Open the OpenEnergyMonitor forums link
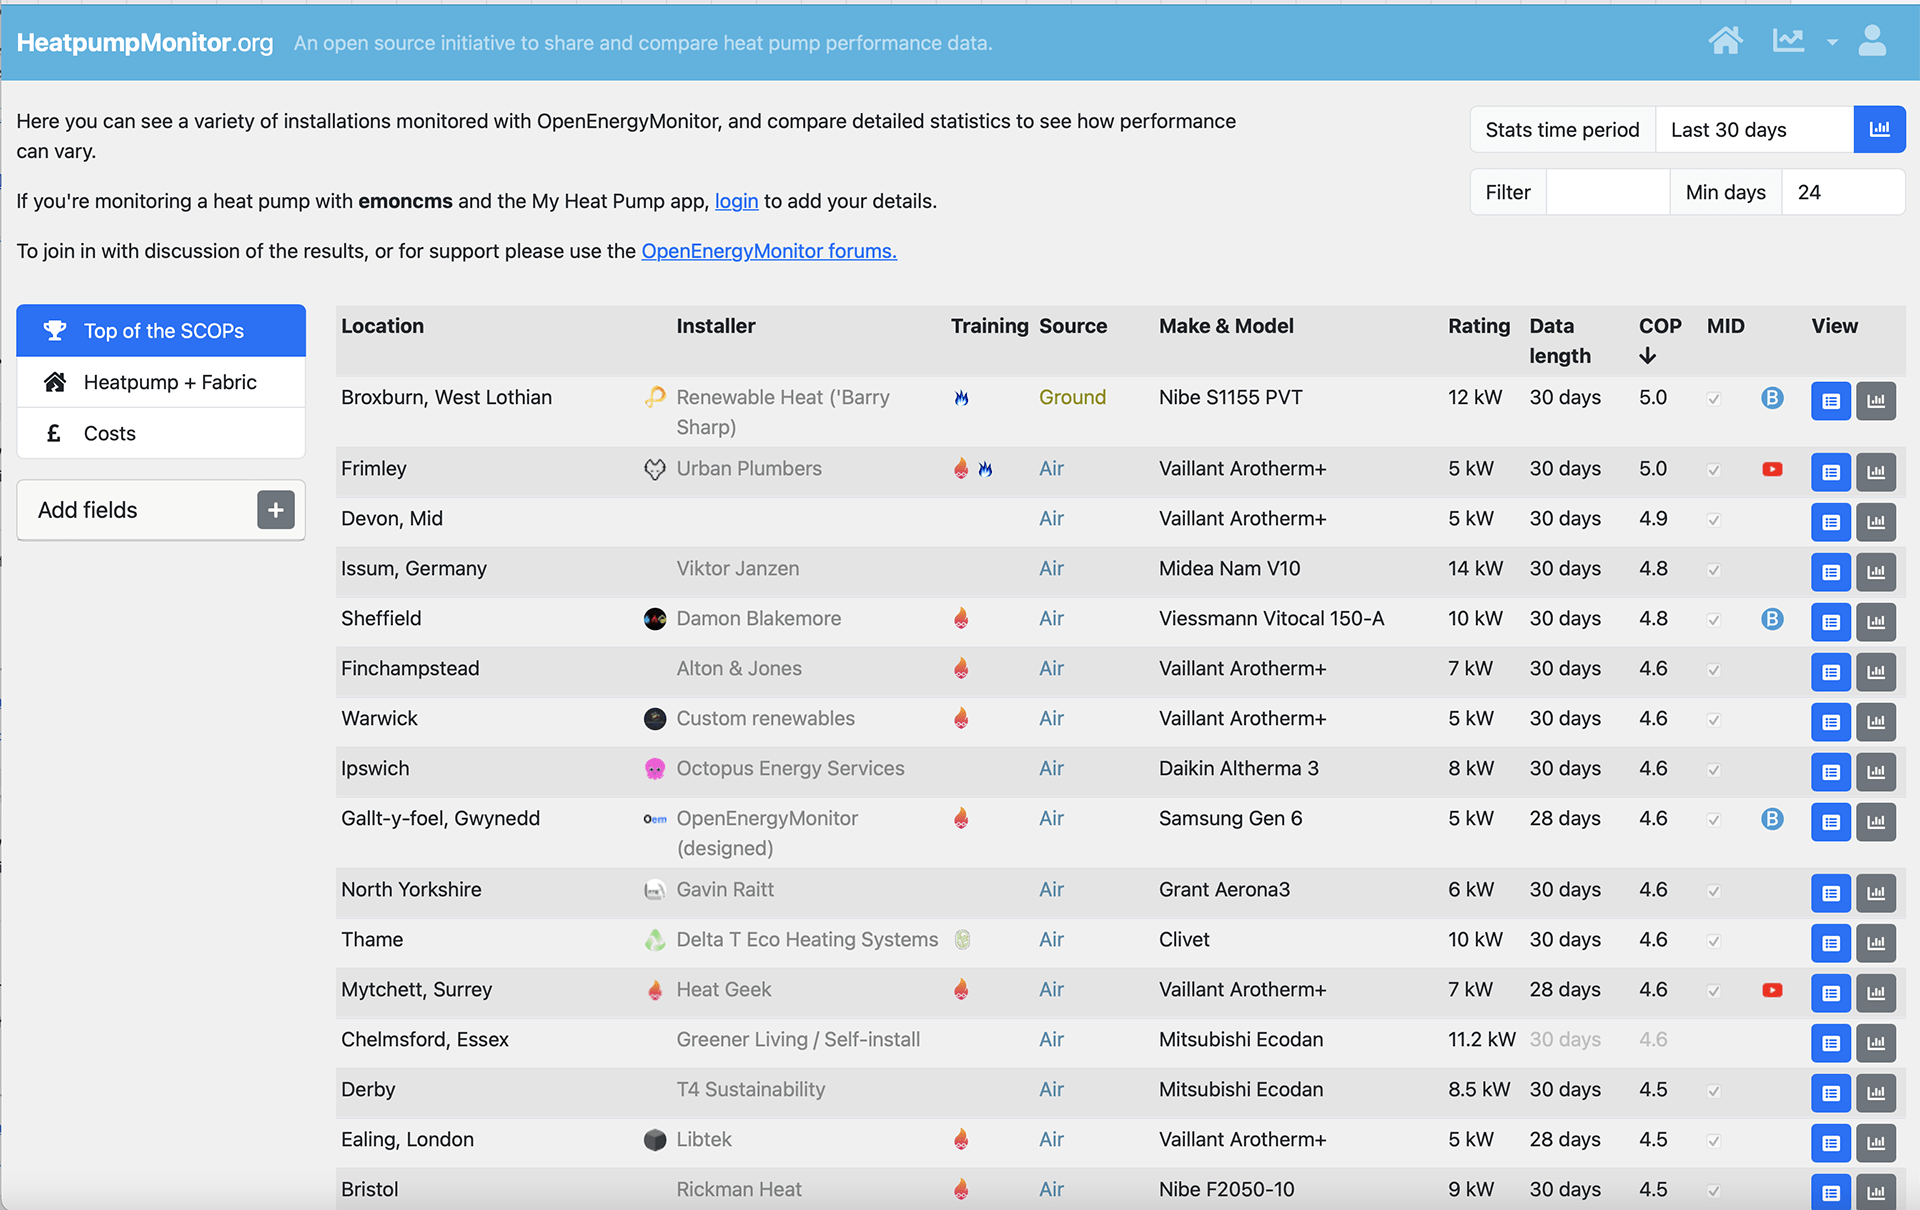Viewport: 1920px width, 1210px height. click(769, 251)
